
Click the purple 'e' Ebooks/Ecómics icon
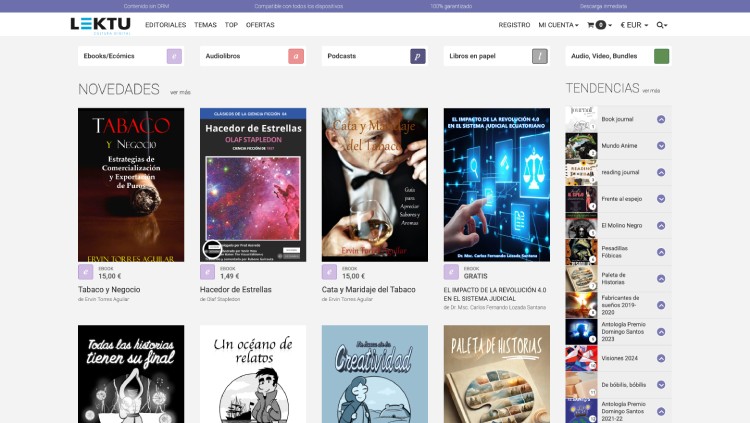pos(174,56)
